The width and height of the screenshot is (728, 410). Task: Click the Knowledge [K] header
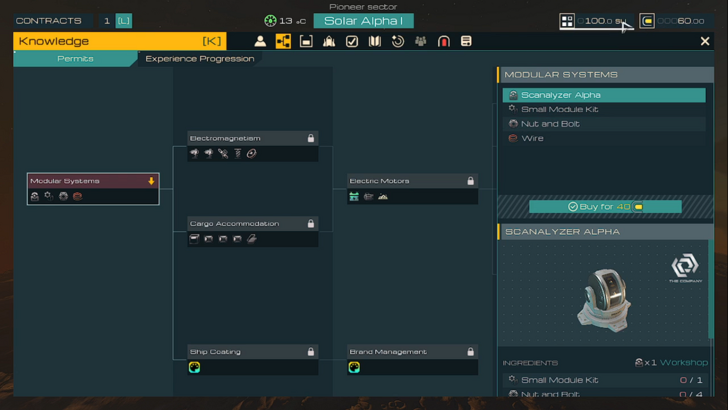tap(120, 41)
